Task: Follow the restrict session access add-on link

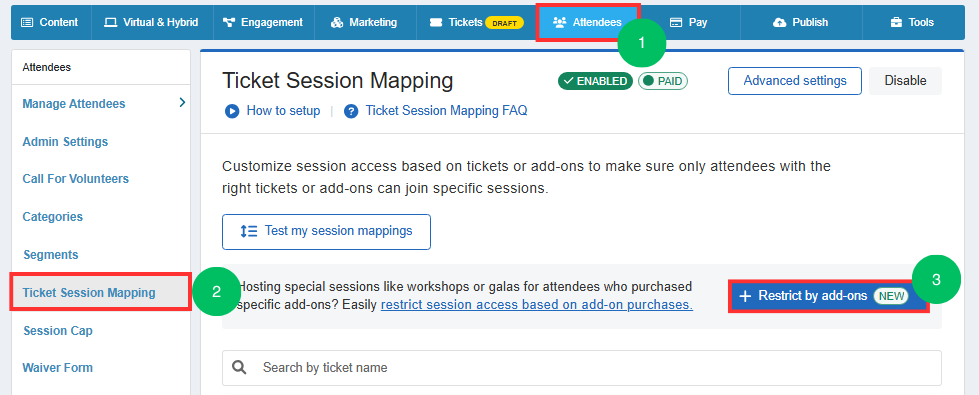Action: tap(537, 305)
